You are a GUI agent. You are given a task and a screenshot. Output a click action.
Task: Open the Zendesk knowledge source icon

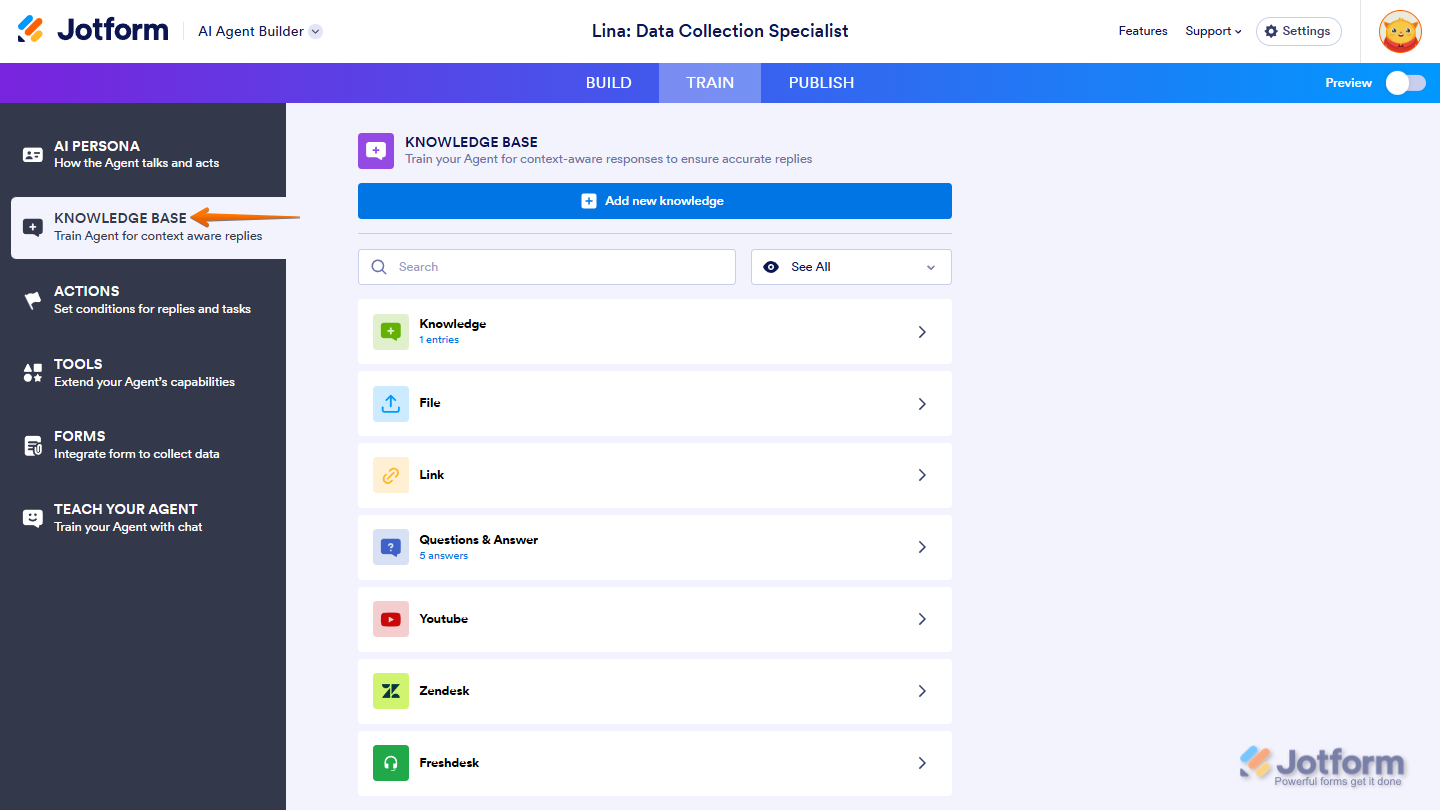click(391, 691)
